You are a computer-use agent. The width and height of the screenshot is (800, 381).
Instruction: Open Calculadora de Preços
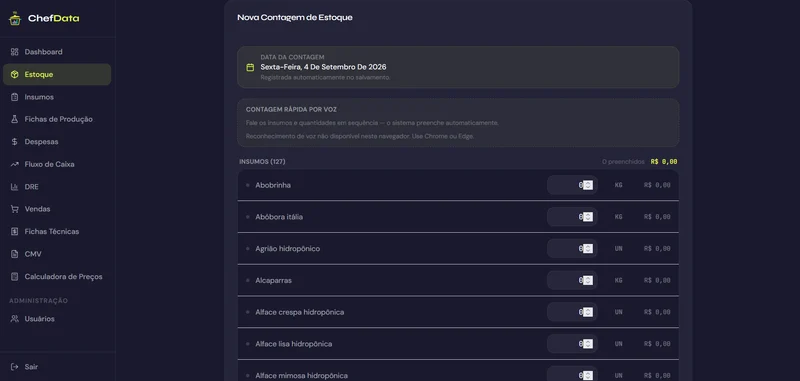pos(57,276)
